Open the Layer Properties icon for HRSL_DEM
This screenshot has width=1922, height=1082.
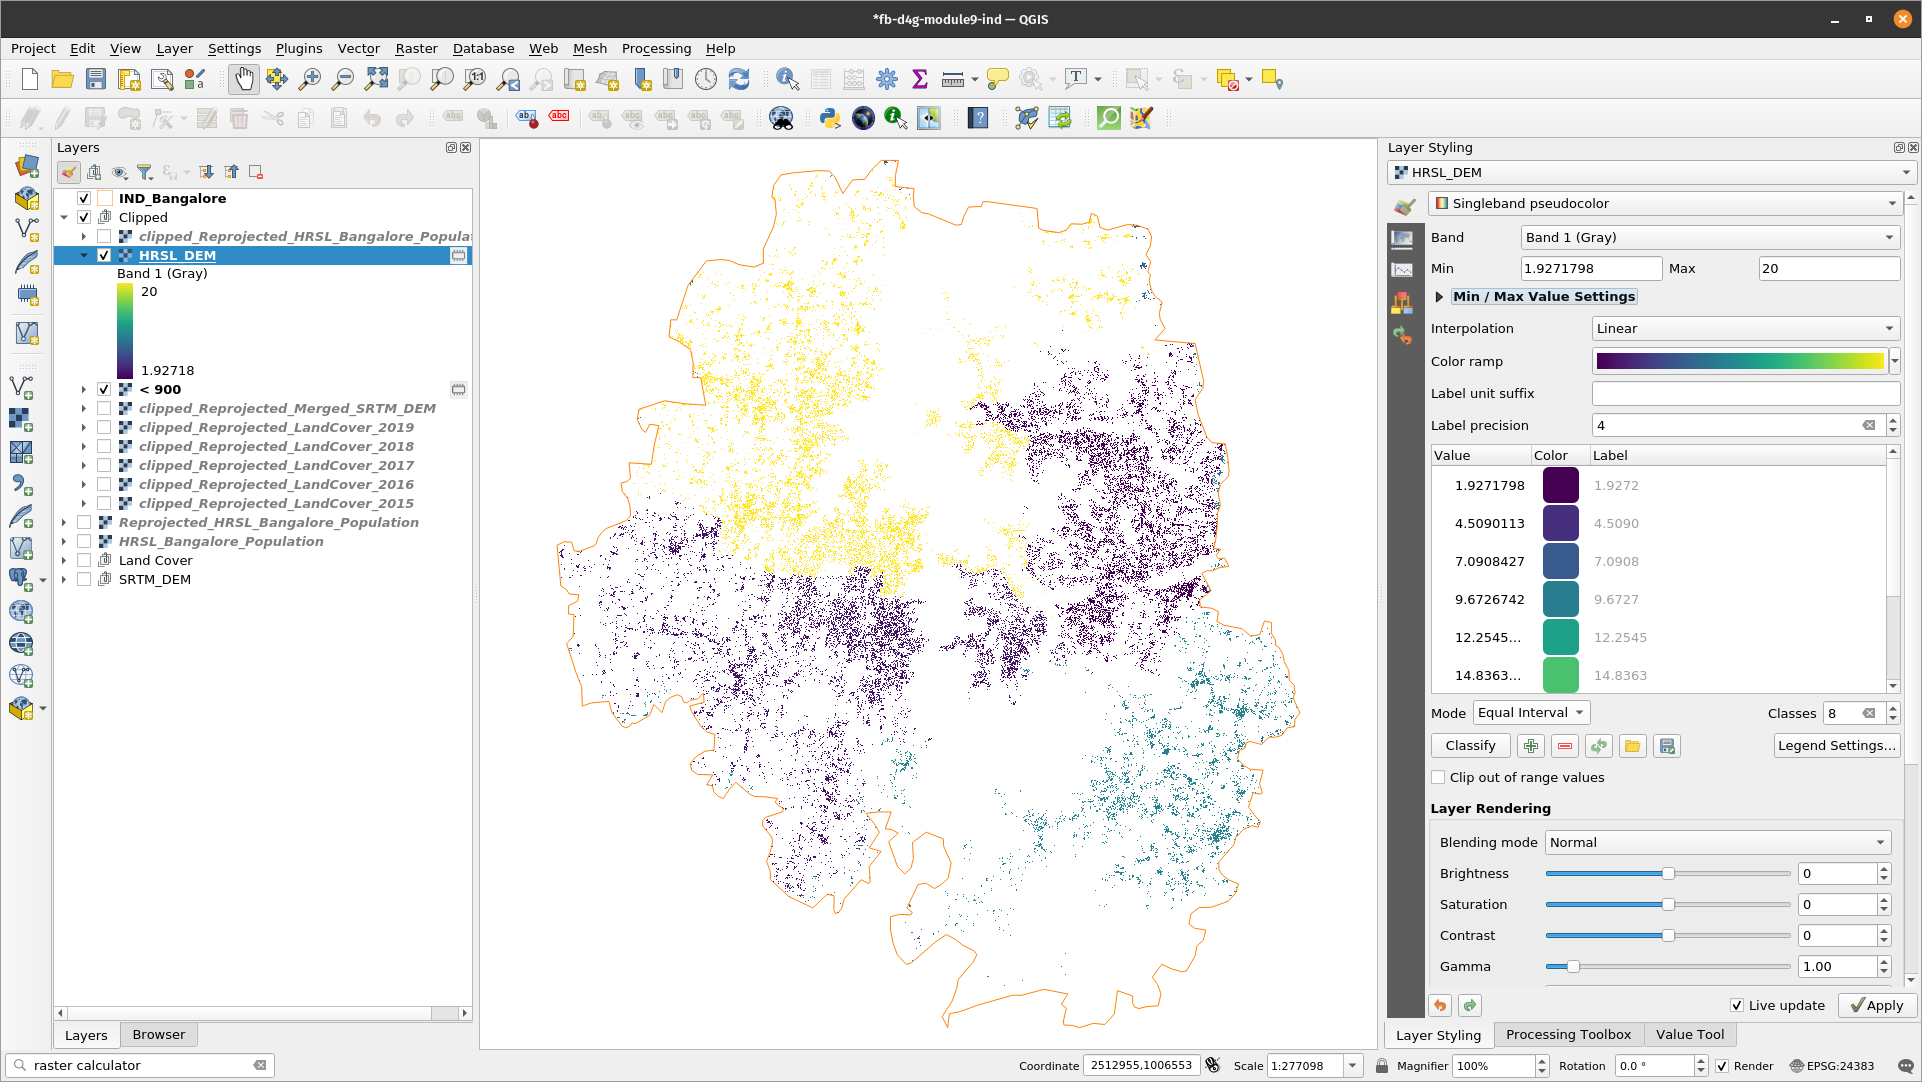pos(459,255)
